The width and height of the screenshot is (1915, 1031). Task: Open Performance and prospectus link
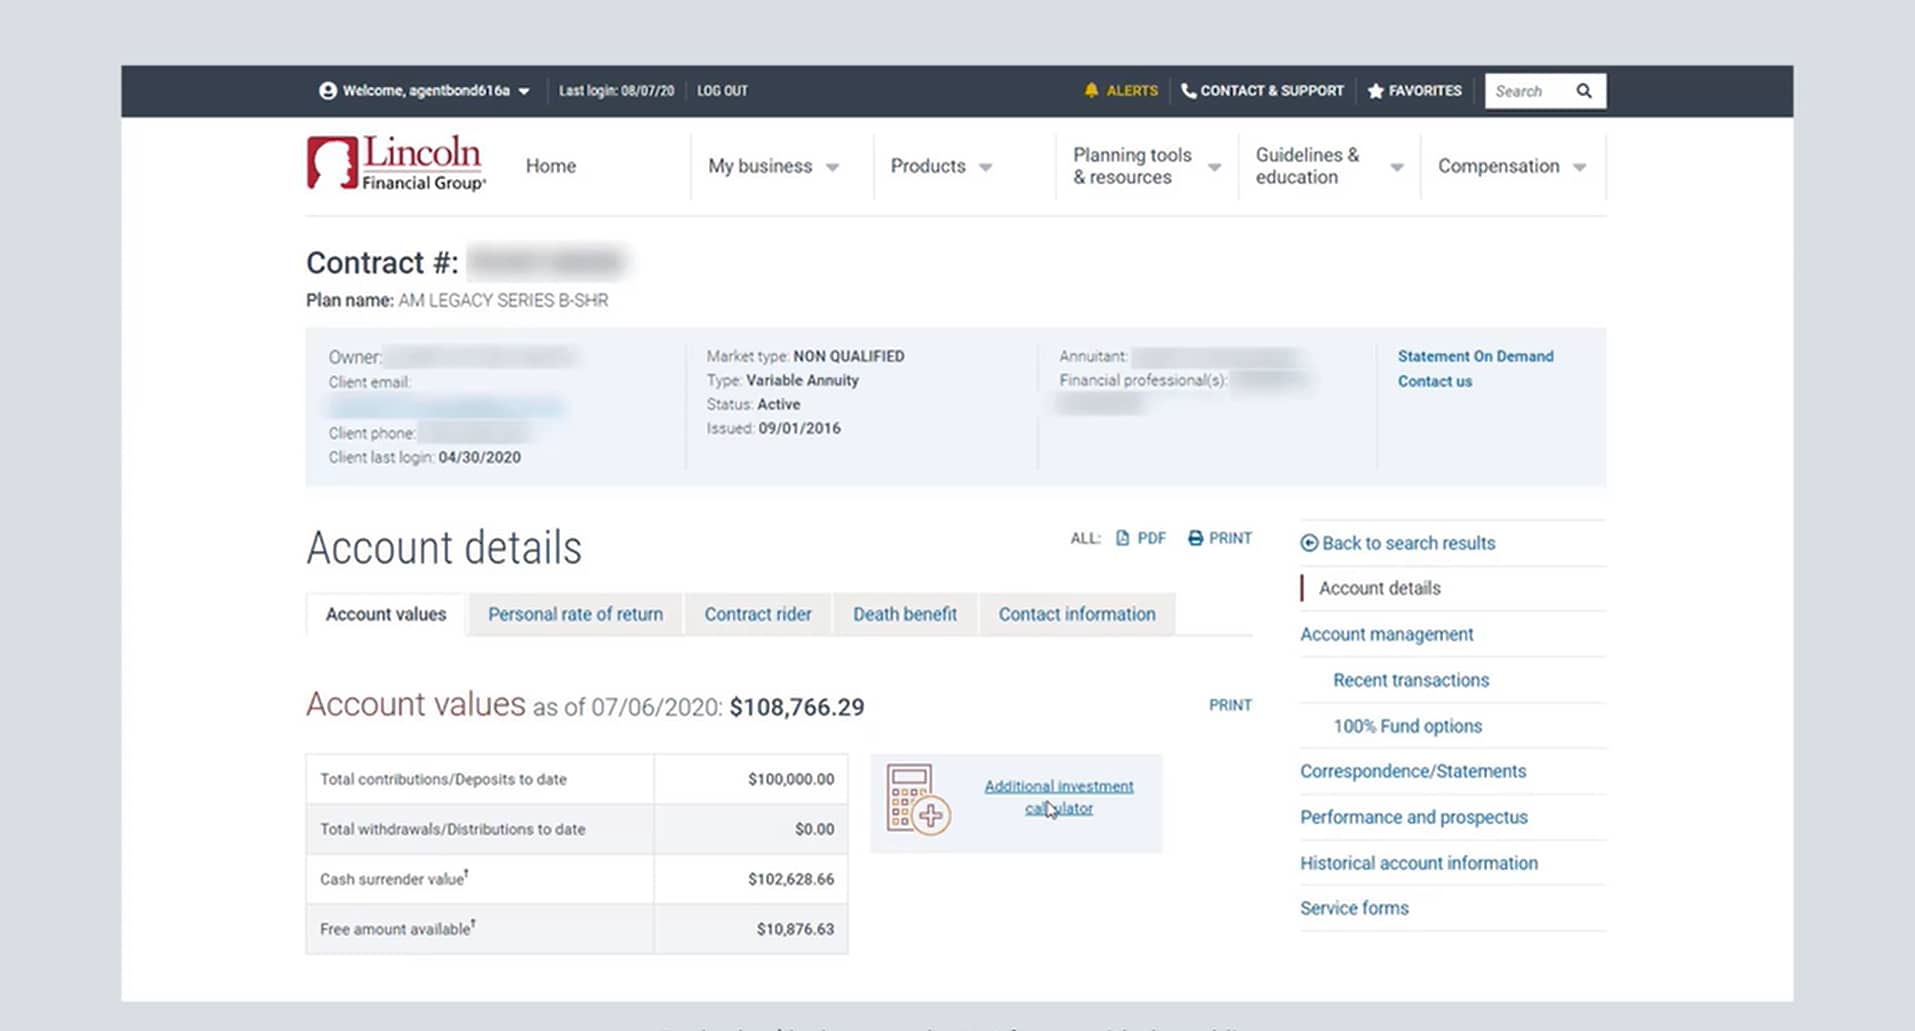tap(1413, 817)
